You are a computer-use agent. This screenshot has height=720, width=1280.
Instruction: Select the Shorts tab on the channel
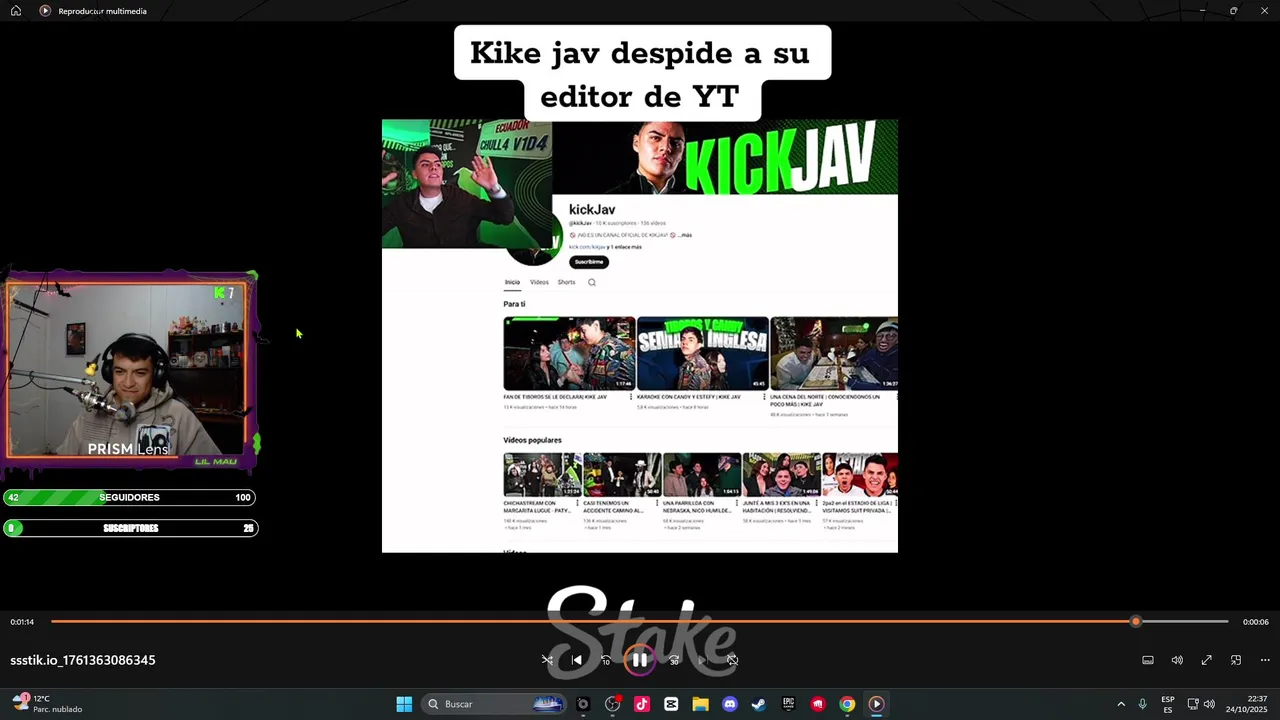coord(566,282)
